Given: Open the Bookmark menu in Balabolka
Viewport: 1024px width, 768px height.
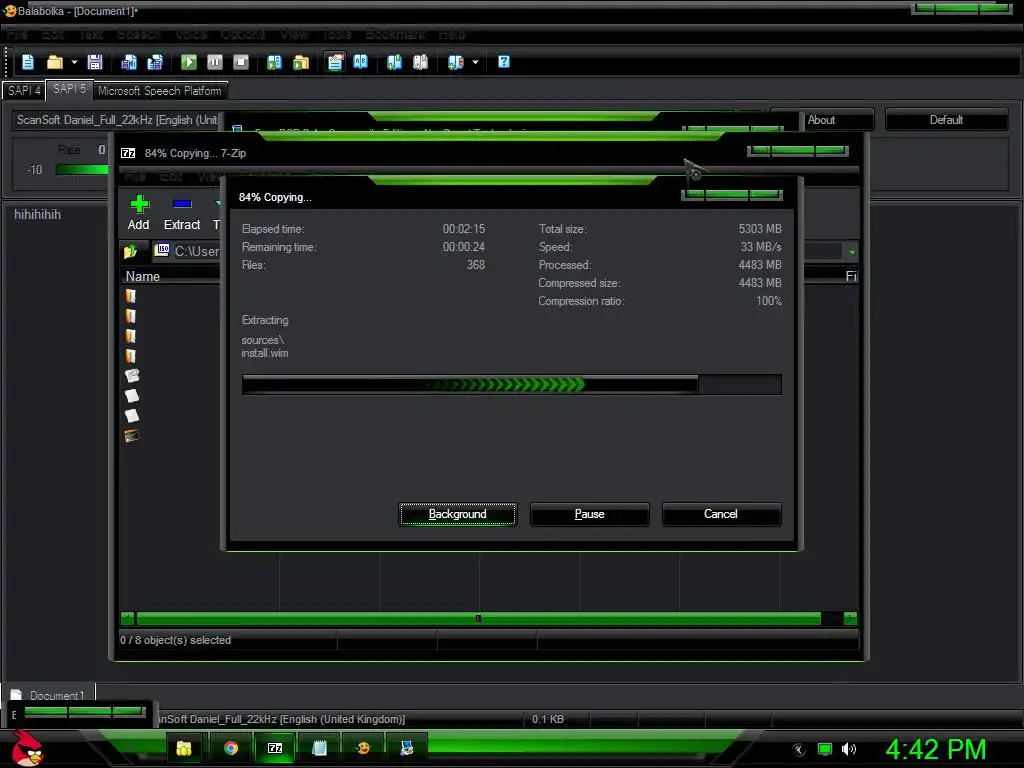Looking at the screenshot, I should tap(395, 34).
